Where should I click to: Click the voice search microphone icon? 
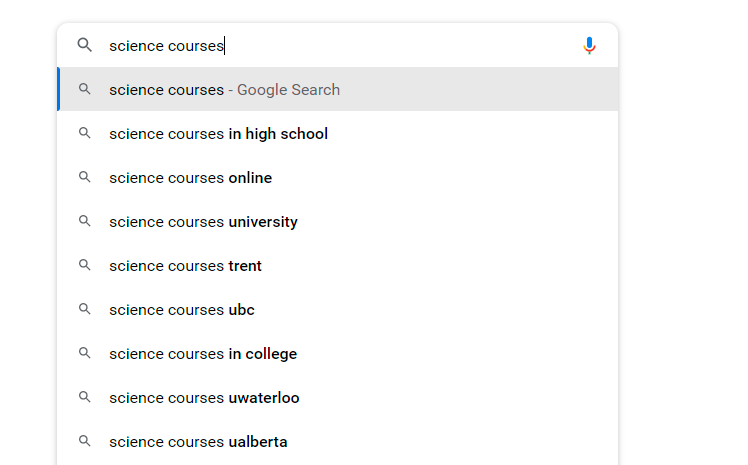589,46
